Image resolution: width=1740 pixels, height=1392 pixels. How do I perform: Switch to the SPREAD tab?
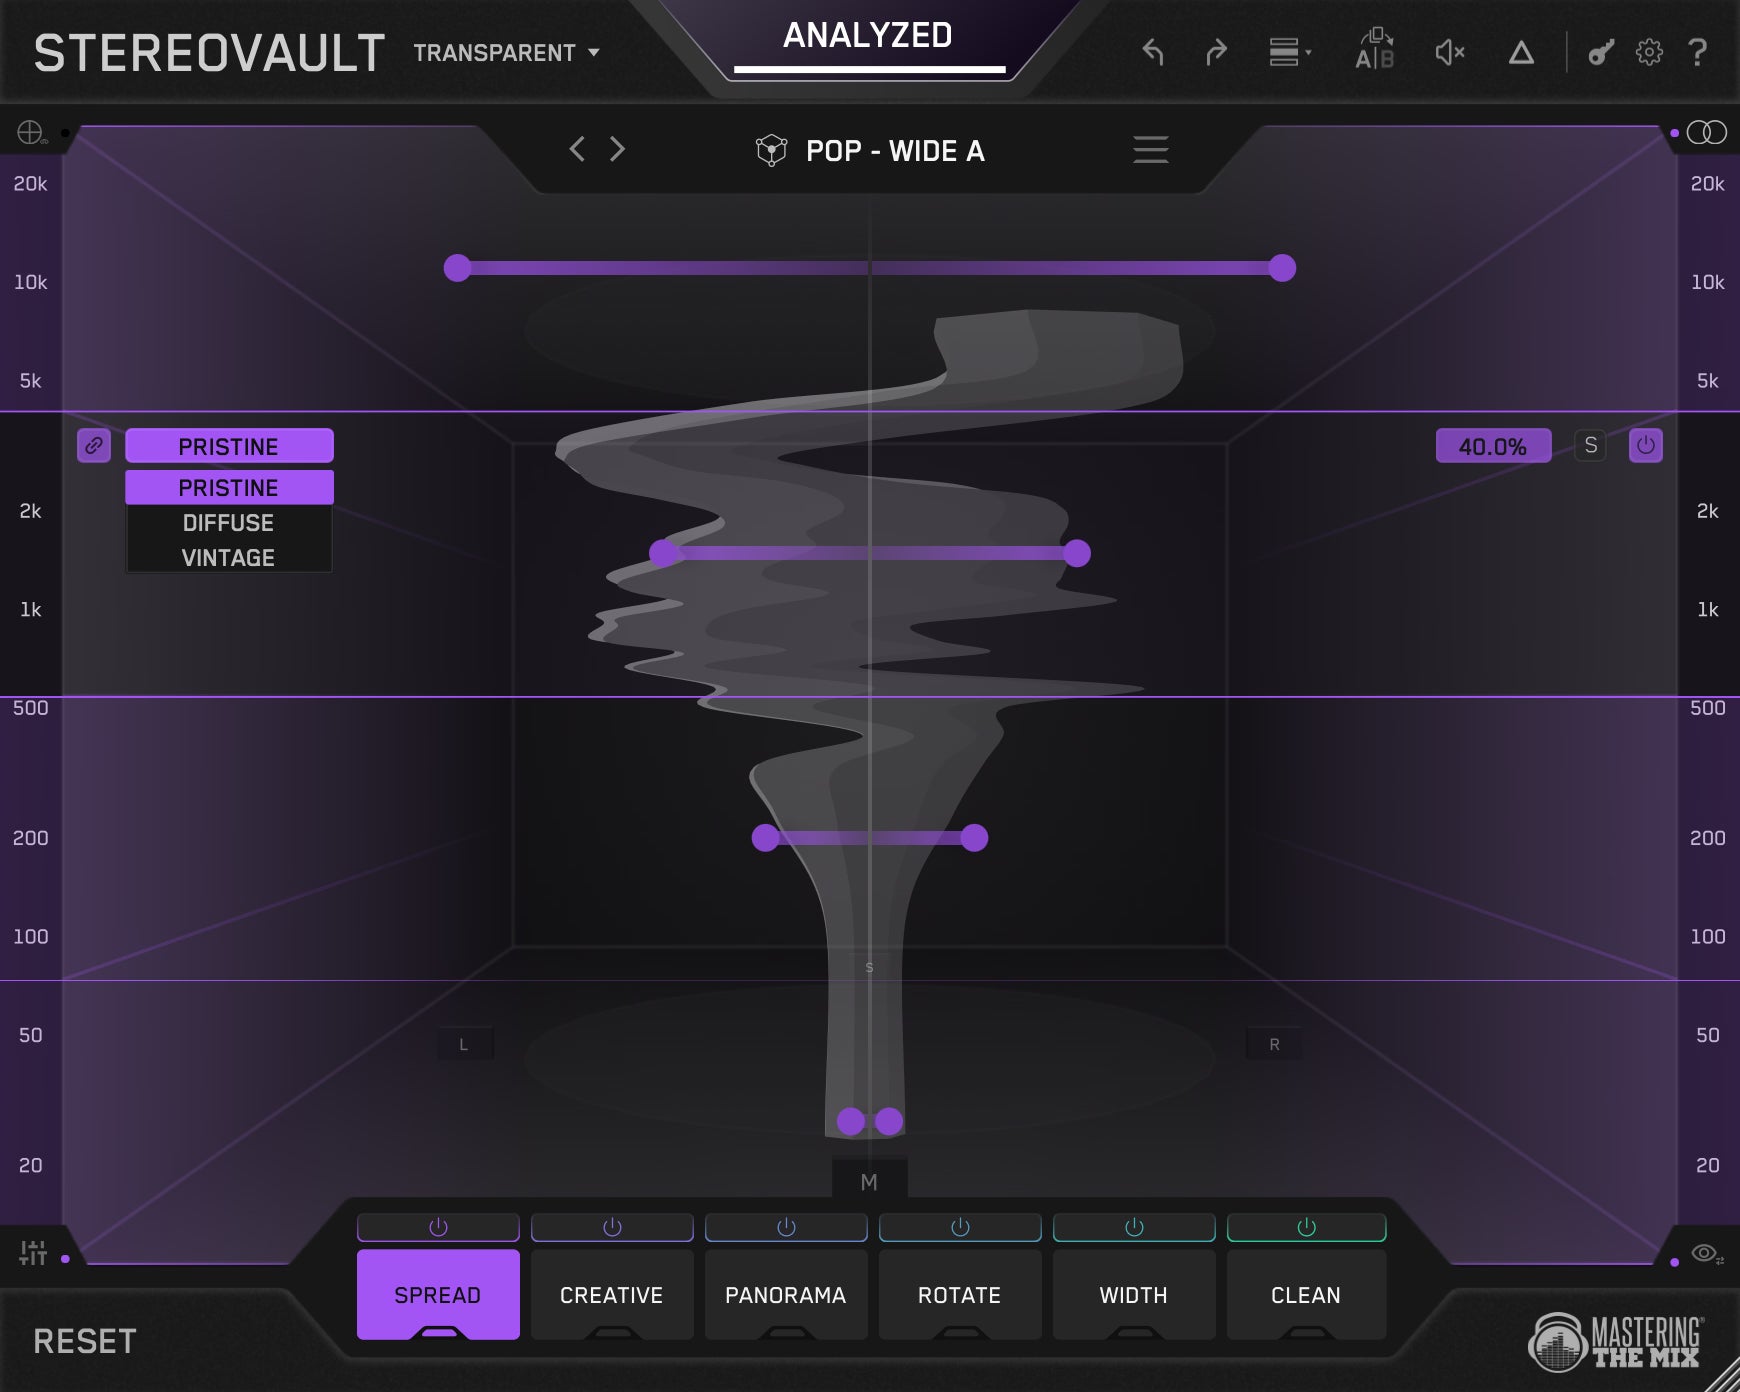click(438, 1294)
